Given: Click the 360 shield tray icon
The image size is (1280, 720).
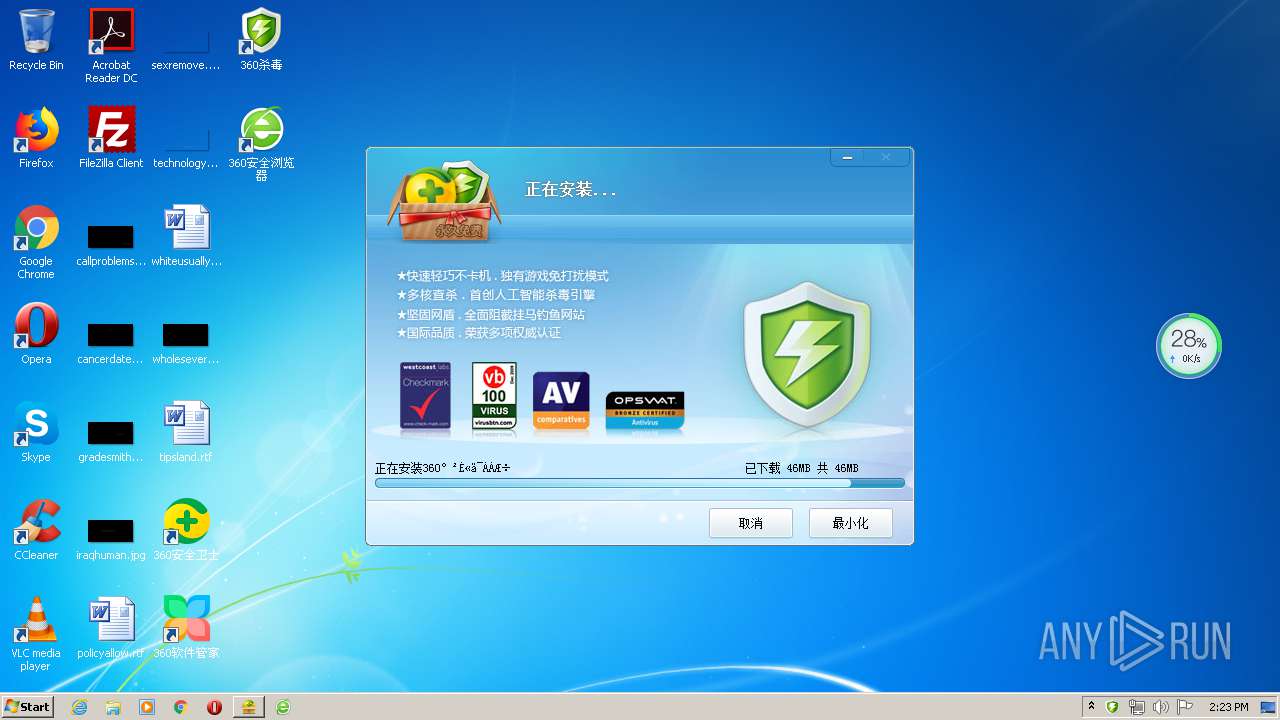Looking at the screenshot, I should click(1112, 707).
